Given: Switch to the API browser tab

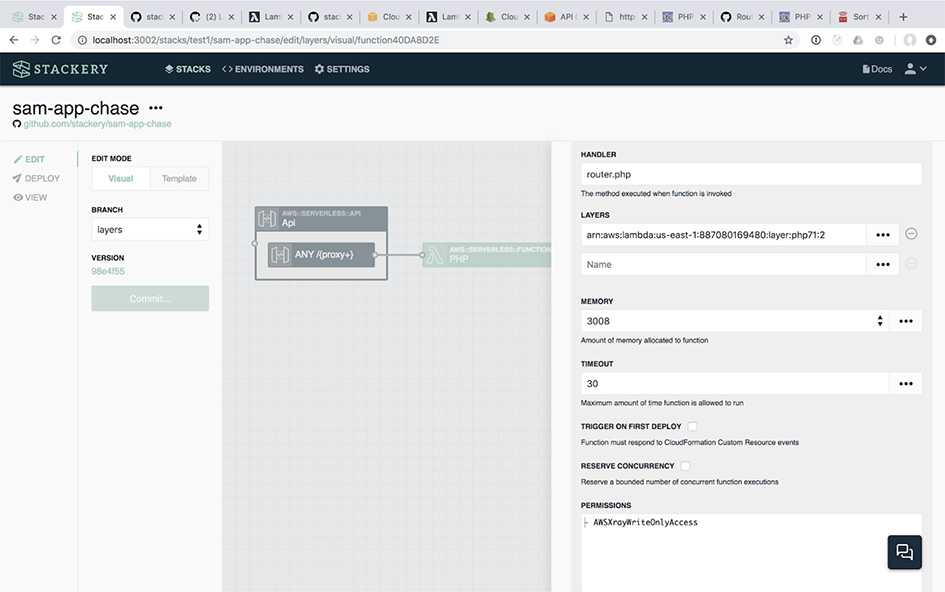Looking at the screenshot, I should 567,17.
